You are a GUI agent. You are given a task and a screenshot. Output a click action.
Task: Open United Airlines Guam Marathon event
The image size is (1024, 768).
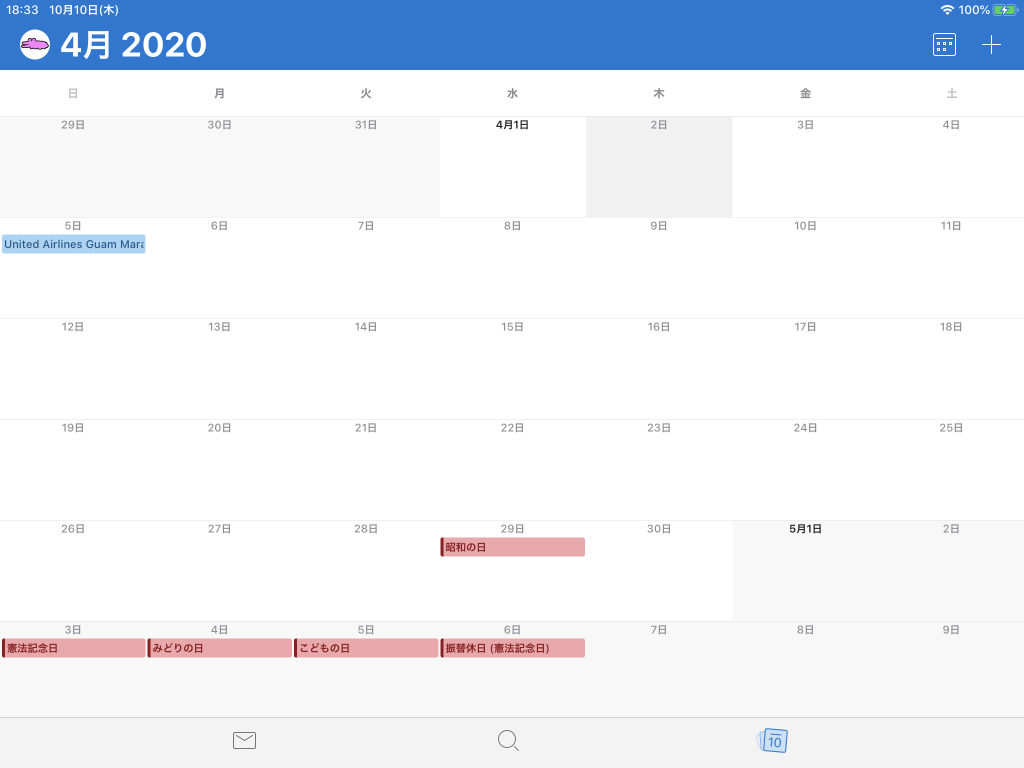73,244
